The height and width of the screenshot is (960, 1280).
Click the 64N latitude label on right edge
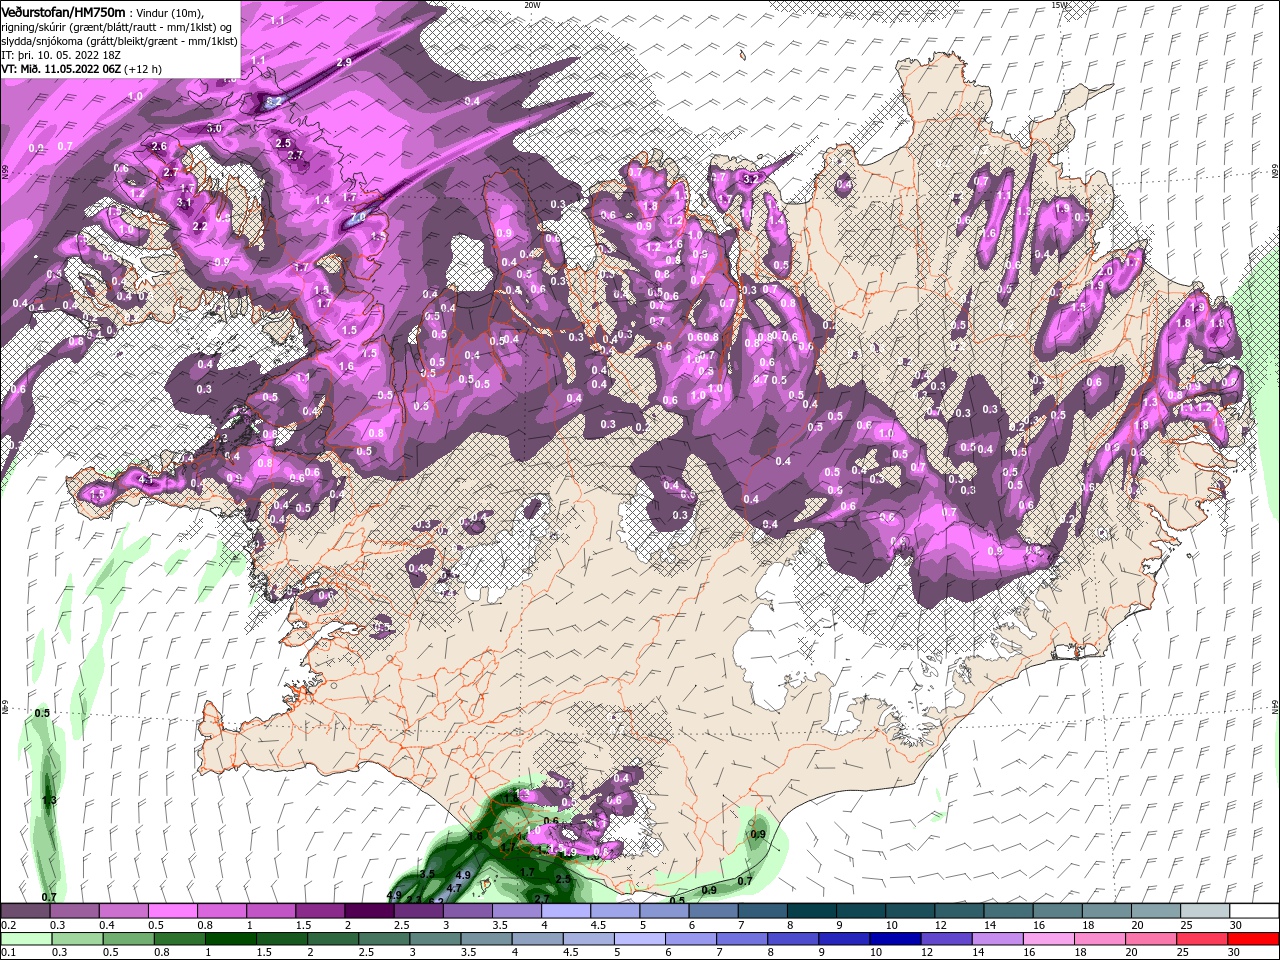1275,706
